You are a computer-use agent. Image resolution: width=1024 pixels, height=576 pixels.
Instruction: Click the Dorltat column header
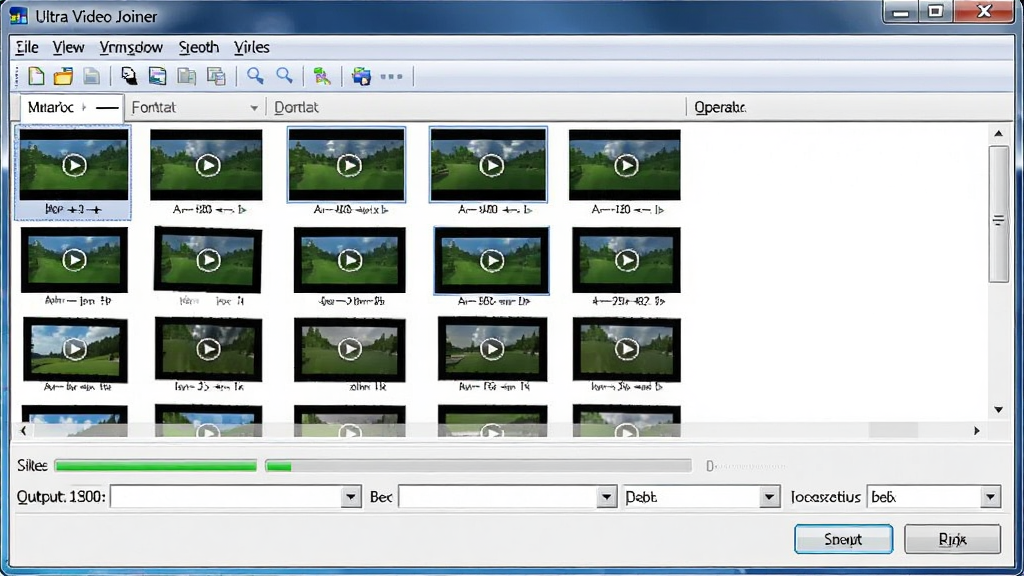point(296,107)
